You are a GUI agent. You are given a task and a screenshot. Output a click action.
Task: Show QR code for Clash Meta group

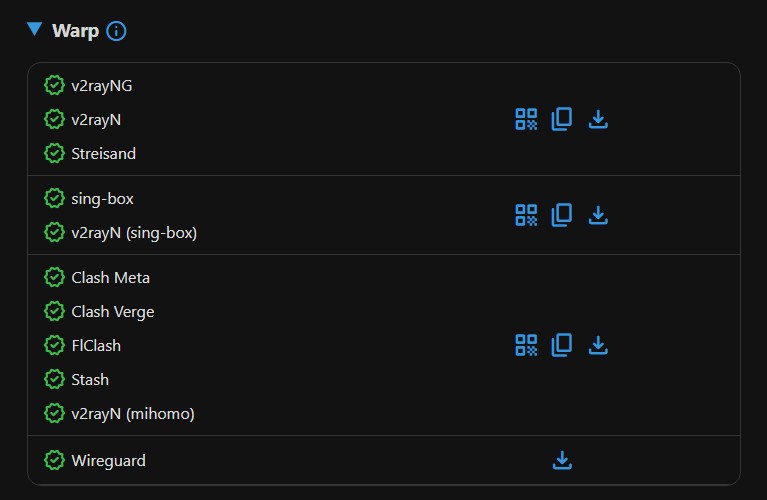pyautogui.click(x=526, y=345)
